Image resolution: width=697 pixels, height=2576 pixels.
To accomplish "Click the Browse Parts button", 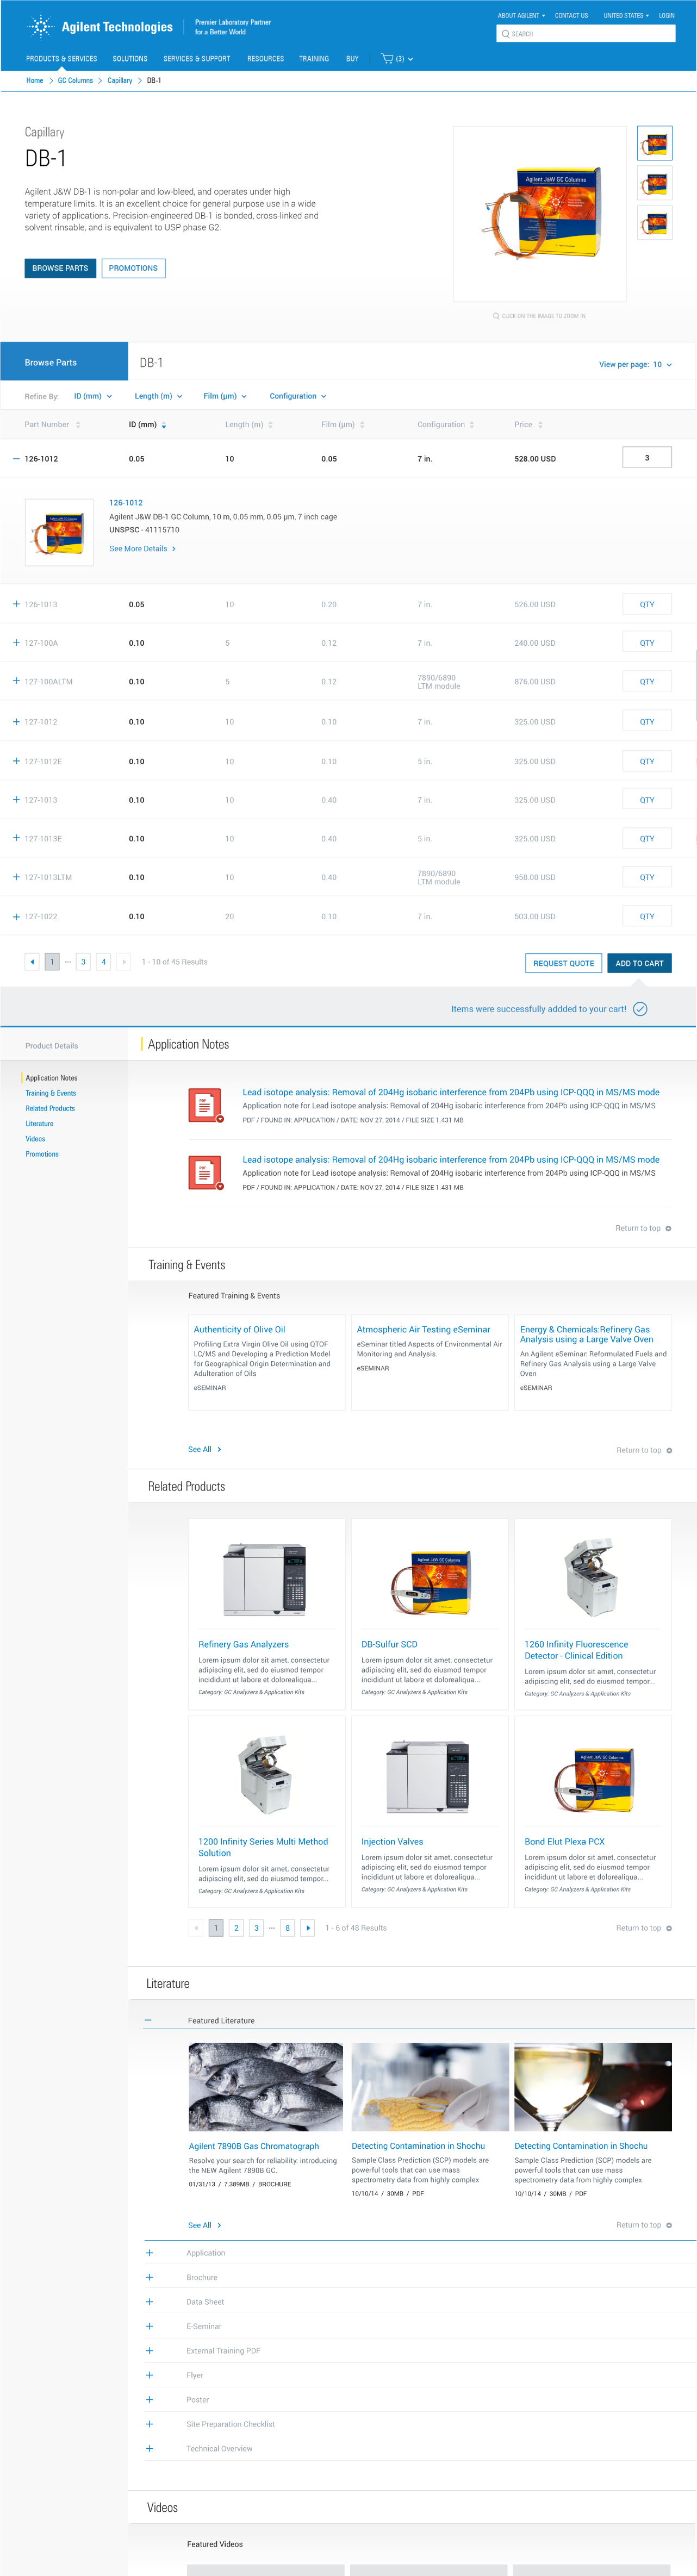I will coord(60,268).
